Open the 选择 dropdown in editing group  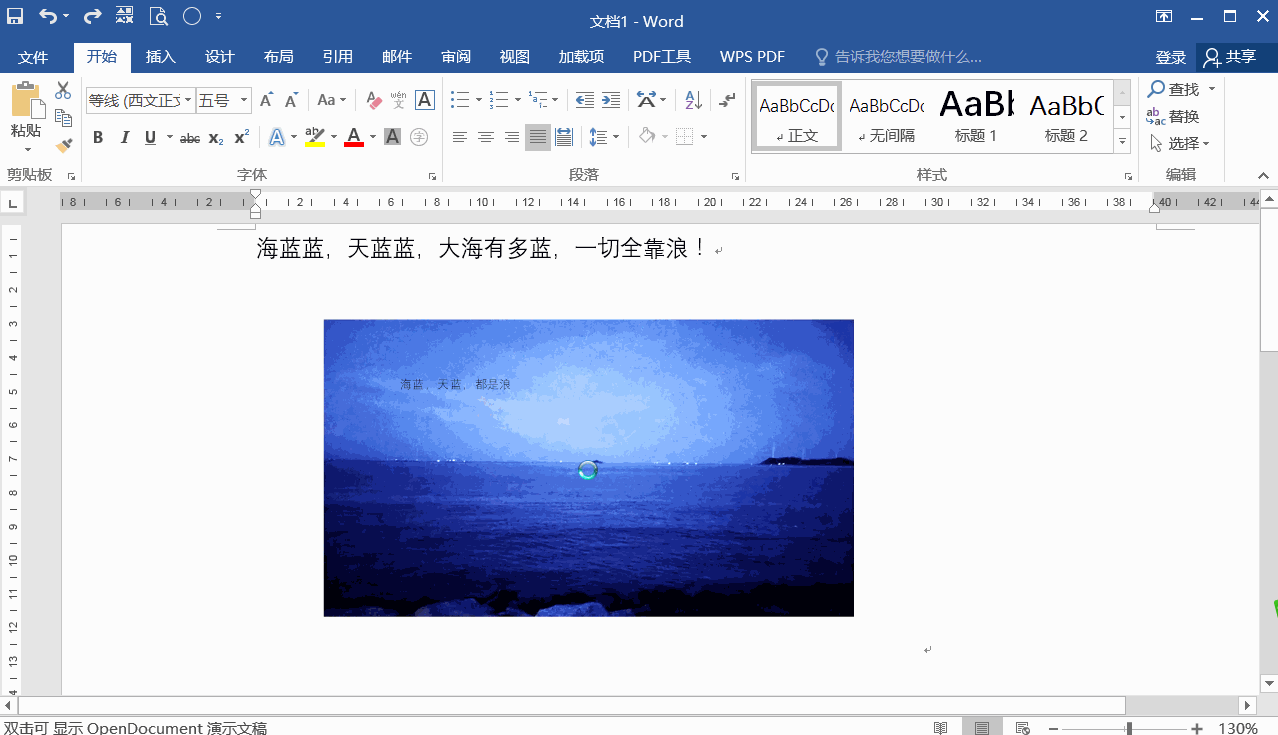pyautogui.click(x=1181, y=143)
